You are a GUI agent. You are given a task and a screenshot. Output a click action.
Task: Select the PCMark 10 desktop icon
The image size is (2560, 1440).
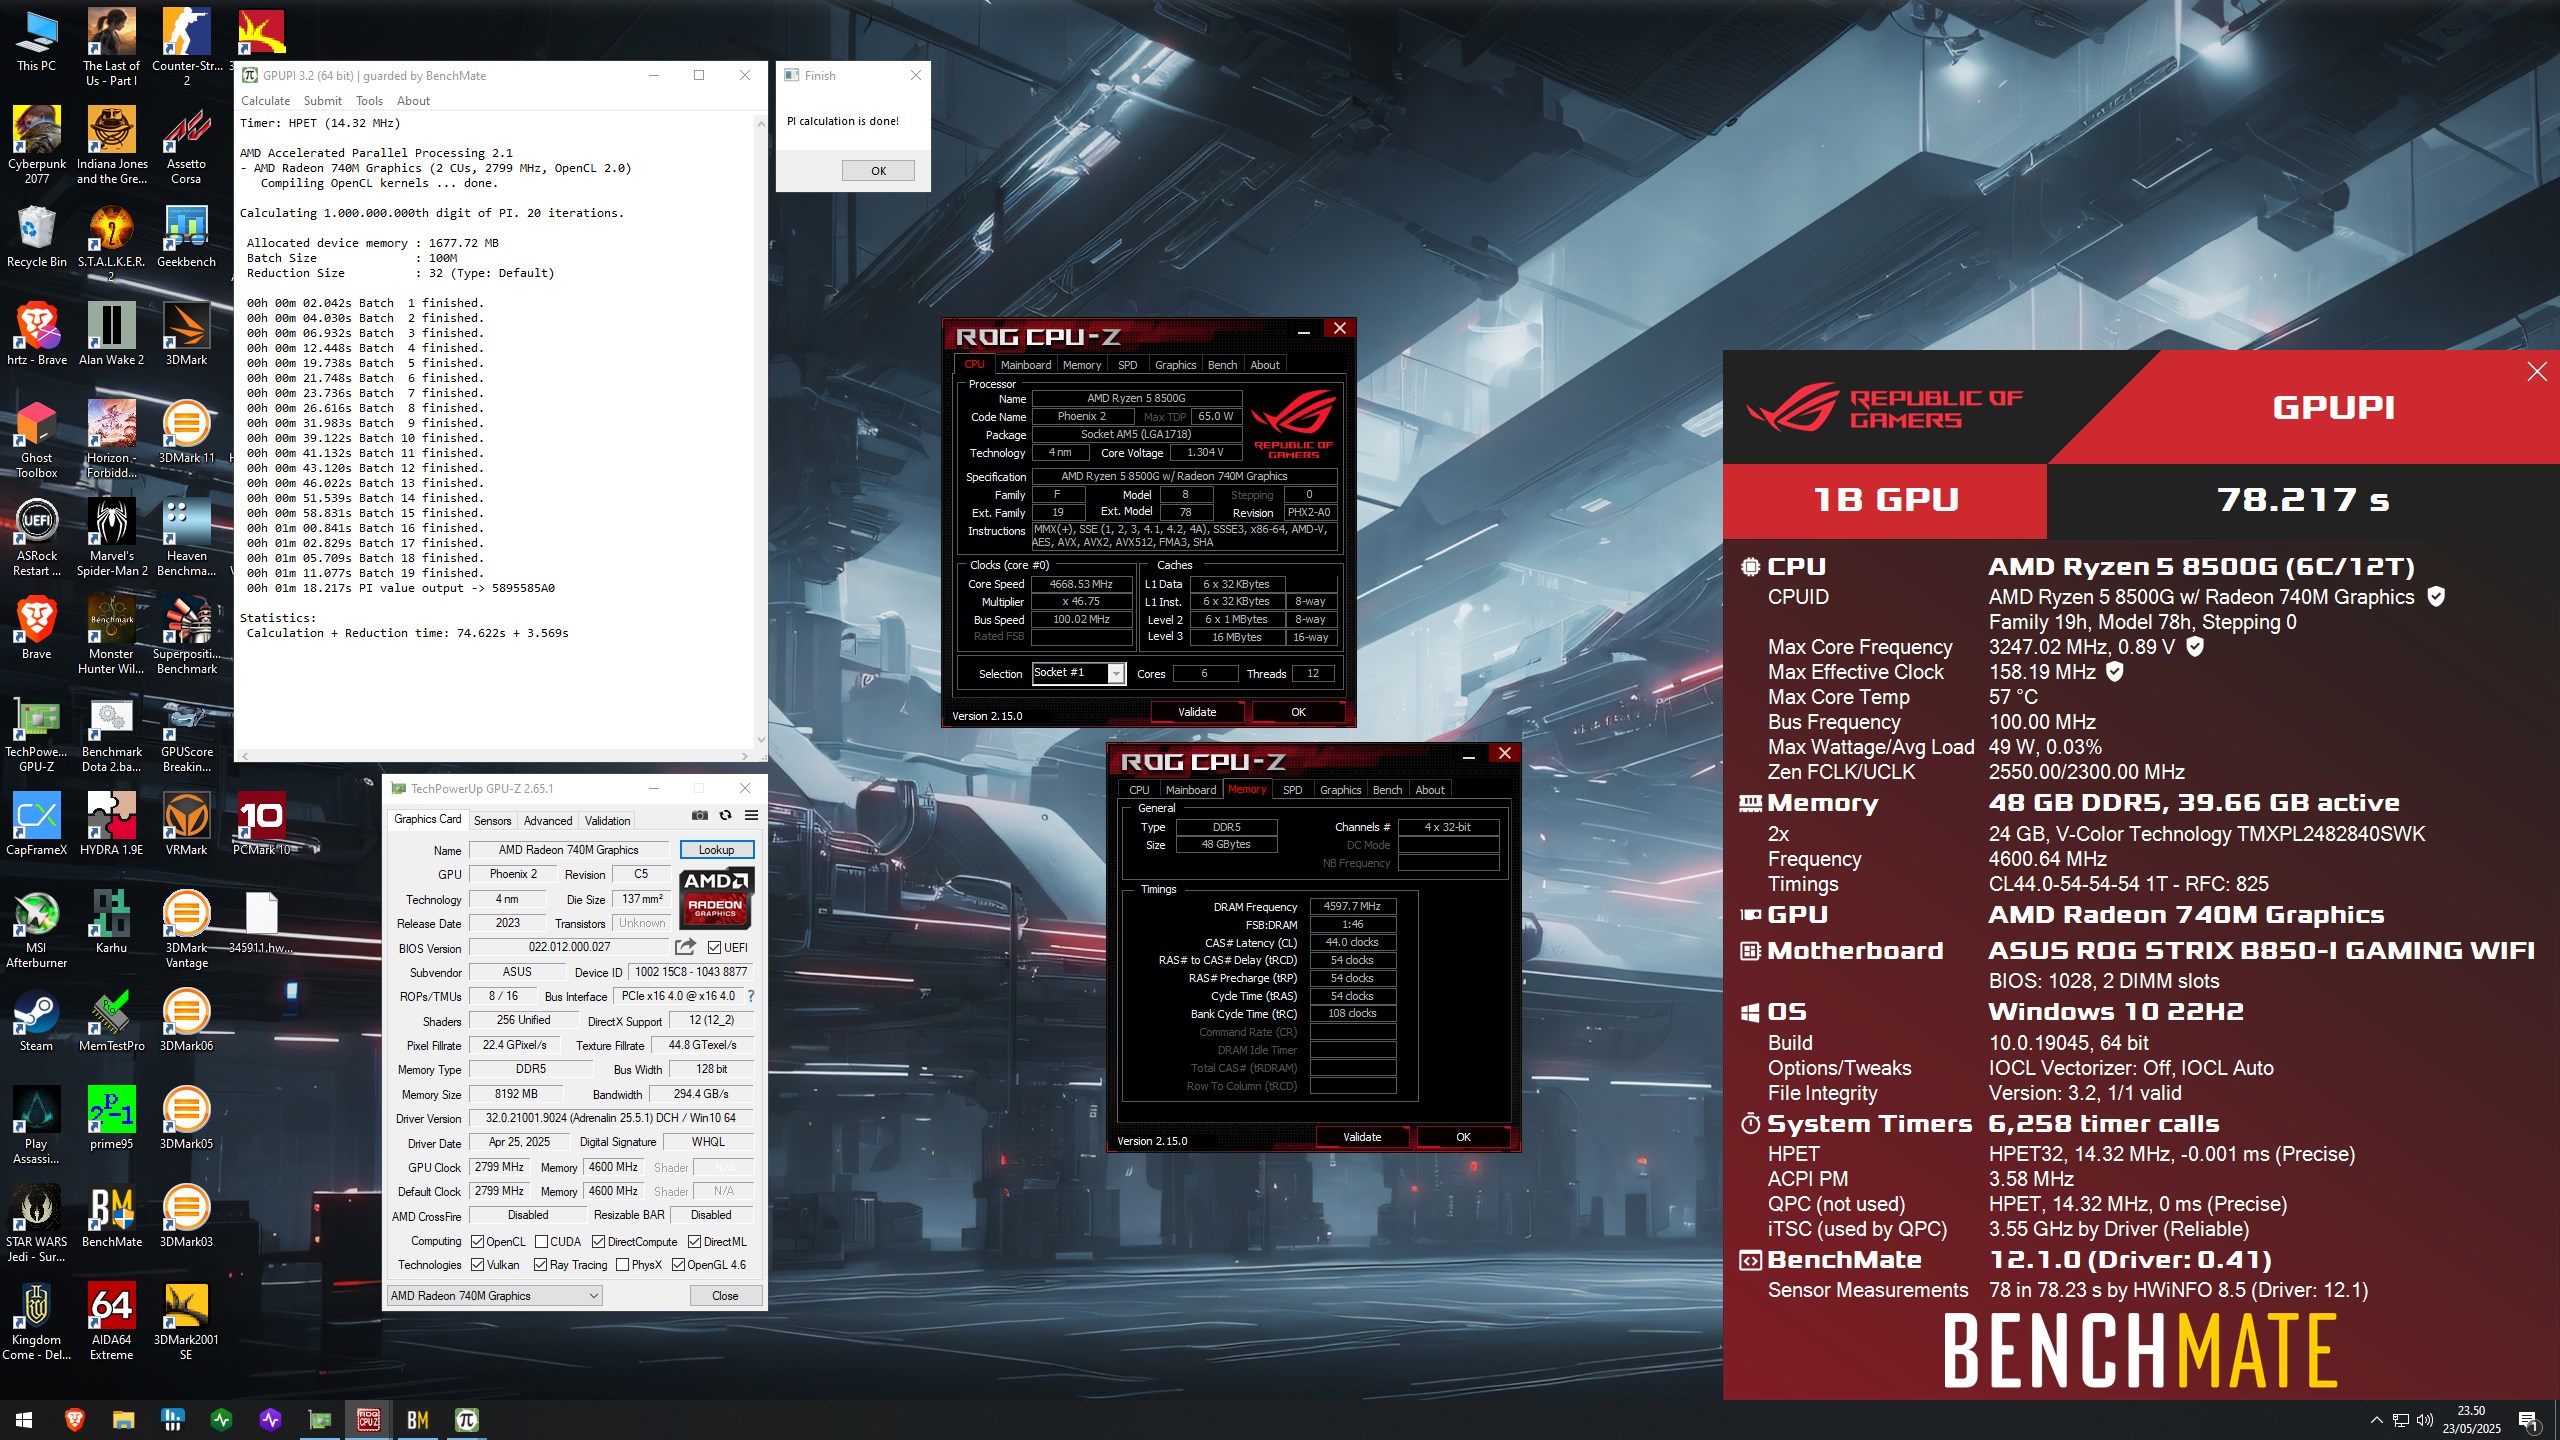[x=261, y=825]
